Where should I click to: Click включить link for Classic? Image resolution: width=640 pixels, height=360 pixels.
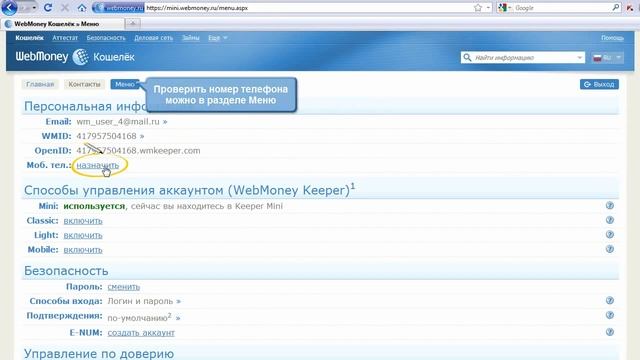[83, 221]
